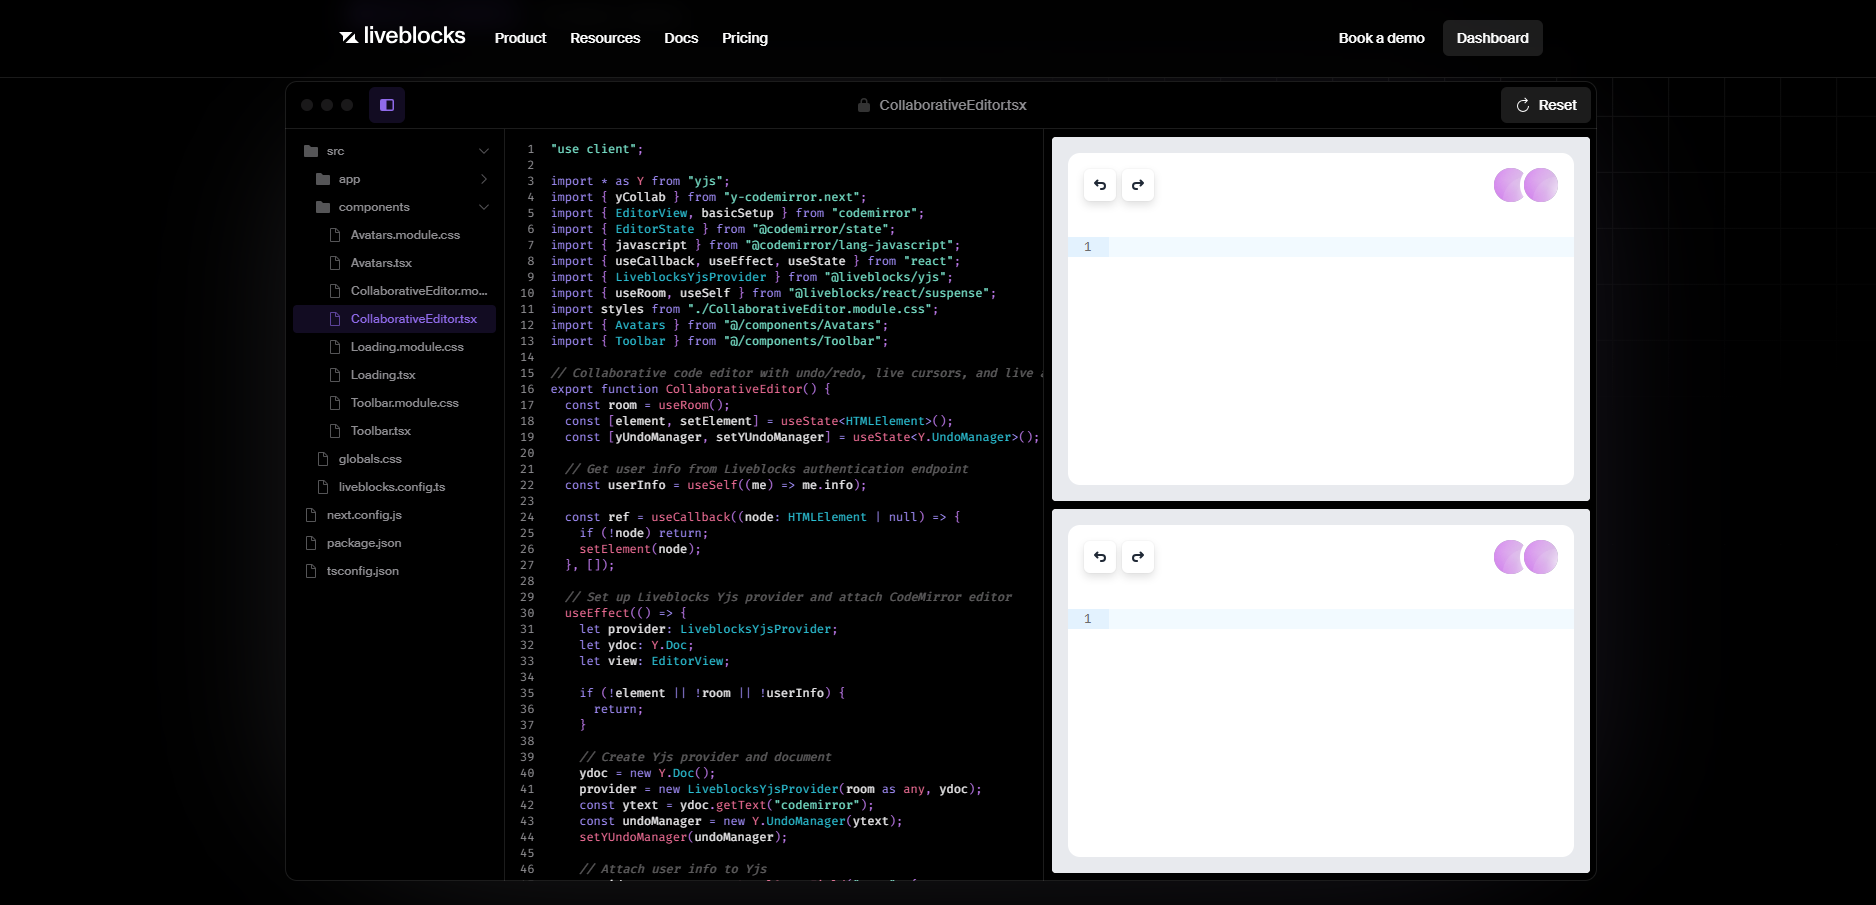Toggle the file sidebar panel
This screenshot has width=1876, height=905.
point(387,105)
